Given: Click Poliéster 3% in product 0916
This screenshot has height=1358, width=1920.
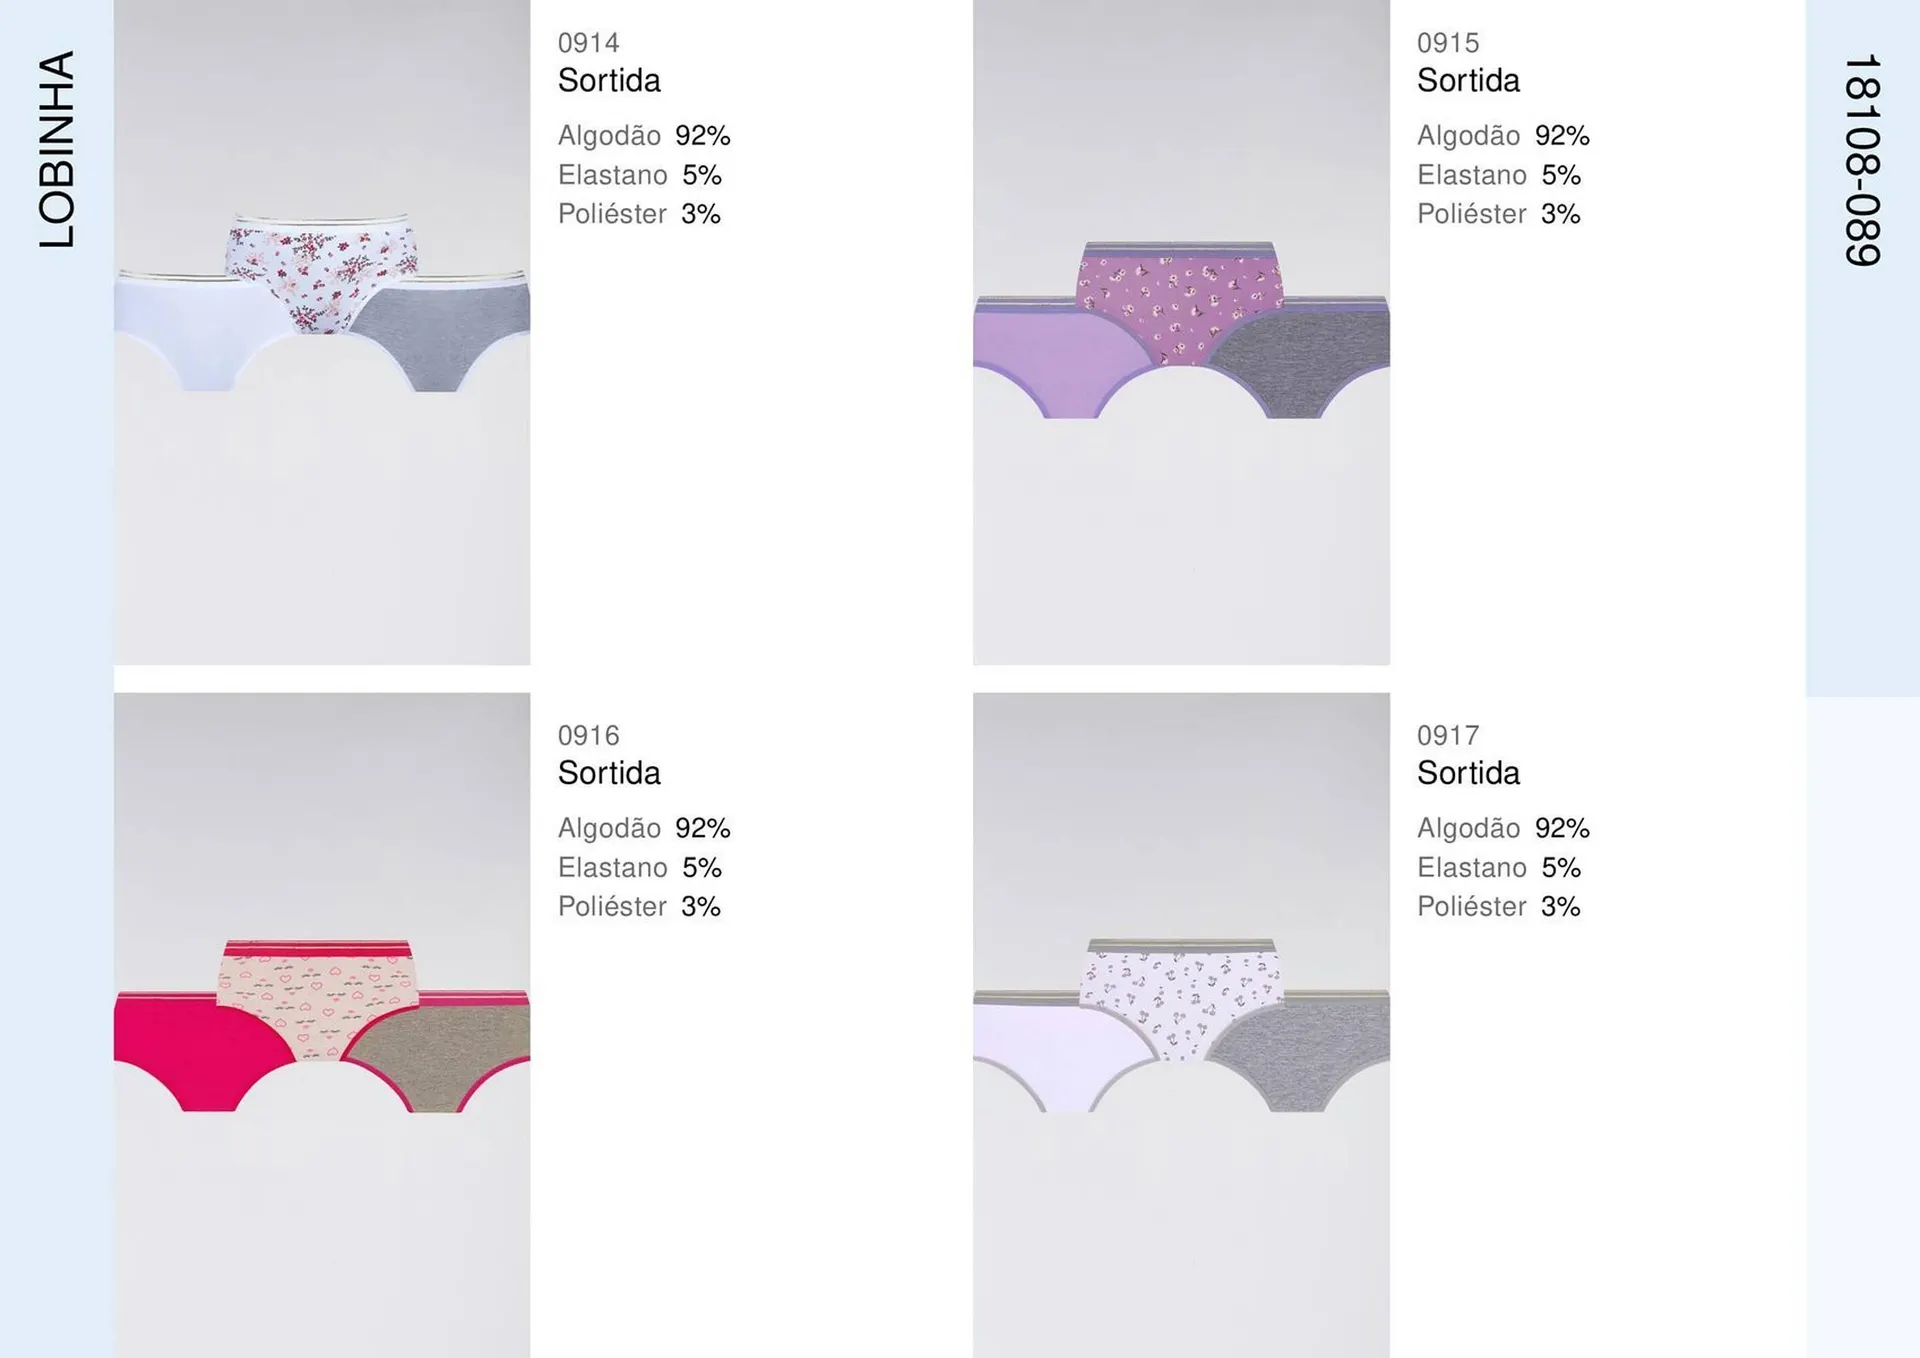Looking at the screenshot, I should tap(639, 907).
